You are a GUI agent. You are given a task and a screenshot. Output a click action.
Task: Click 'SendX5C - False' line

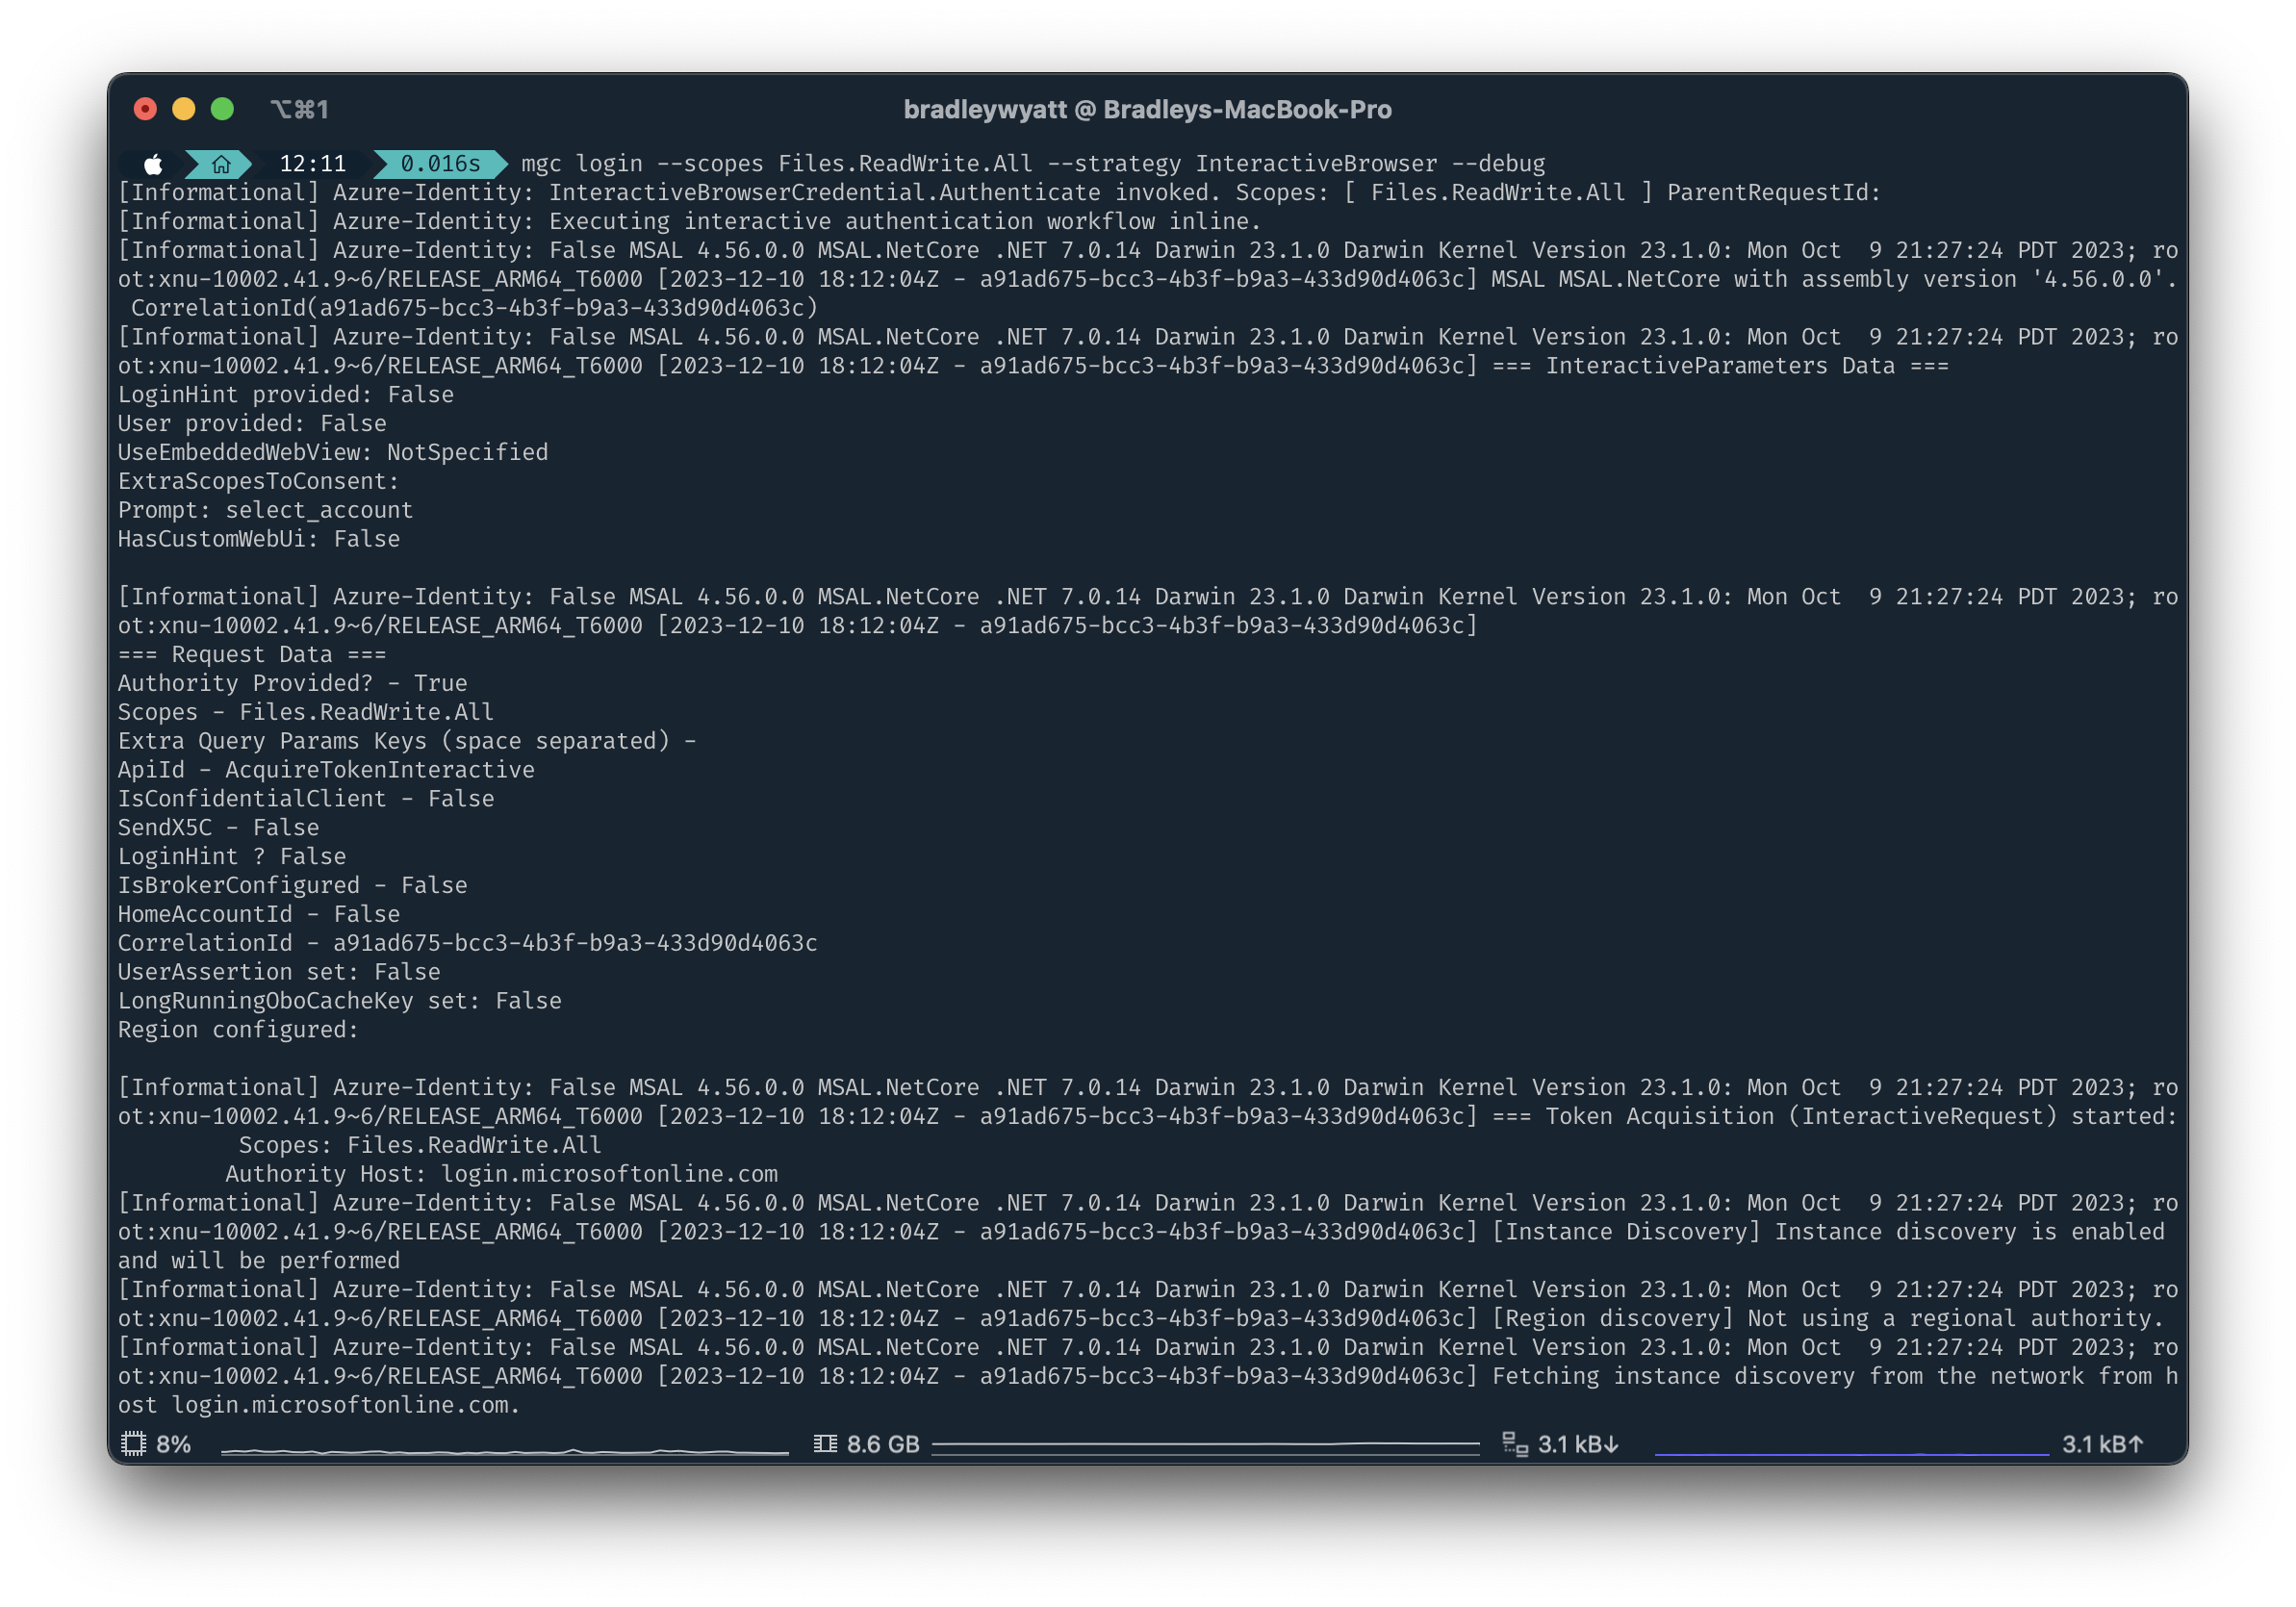pos(219,829)
